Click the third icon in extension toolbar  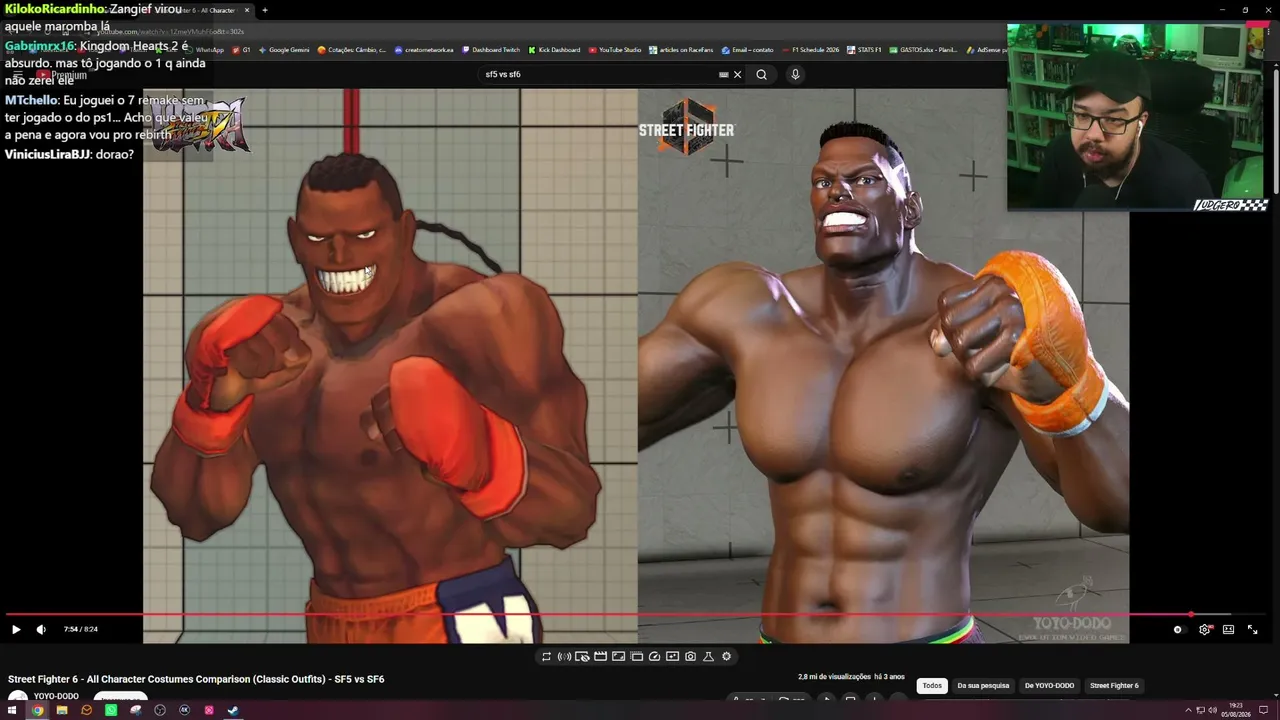(x=582, y=656)
